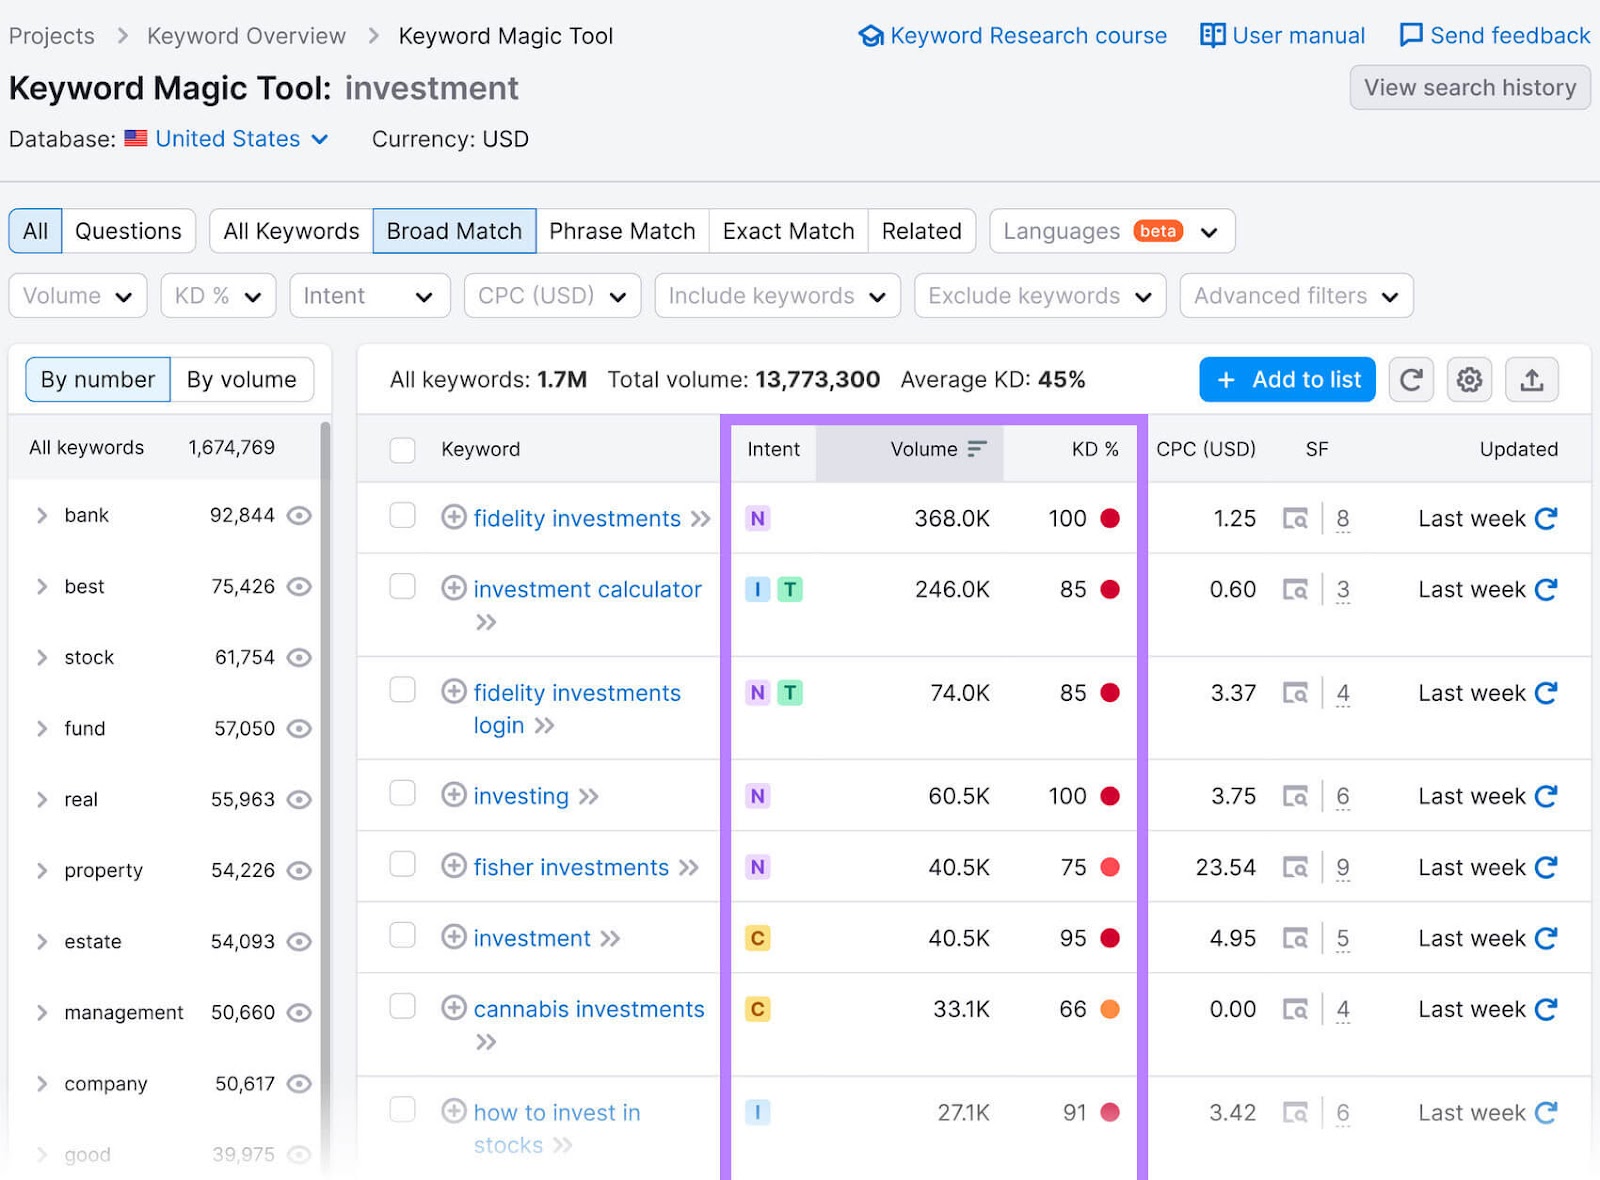Click the Add to list button
Viewport: 1600px width, 1180px height.
[1287, 380]
